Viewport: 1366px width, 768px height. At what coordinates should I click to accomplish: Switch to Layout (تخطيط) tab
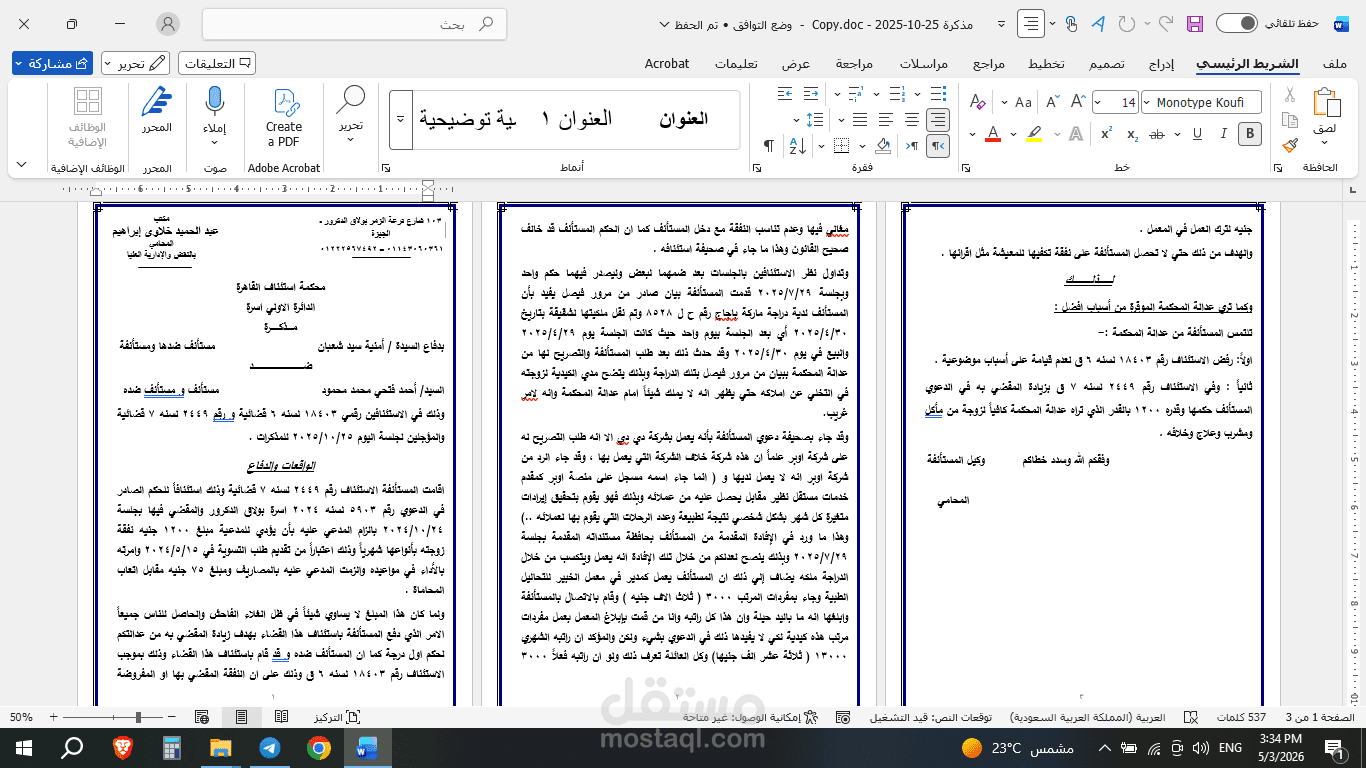(1047, 63)
